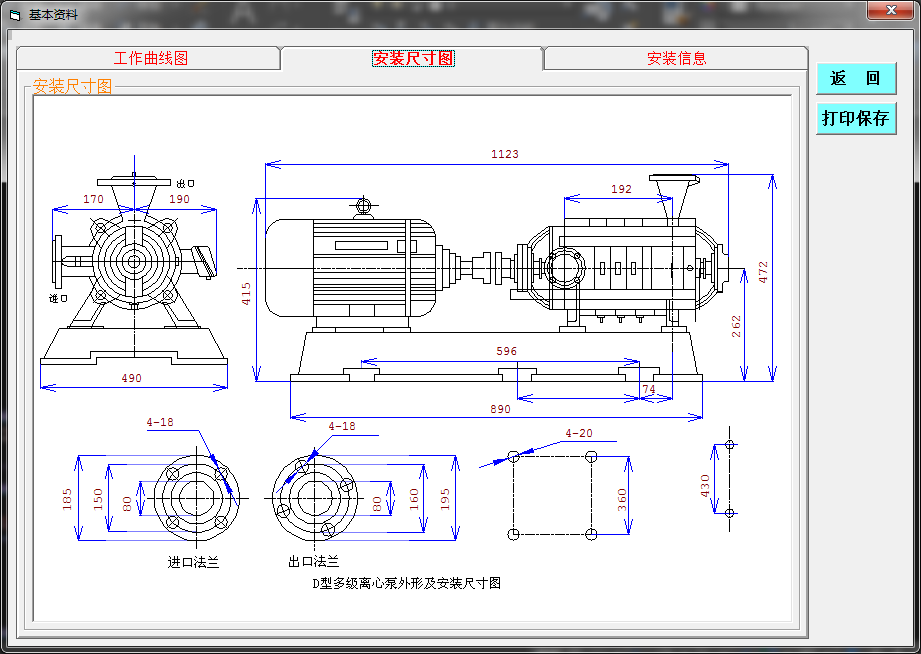The height and width of the screenshot is (654, 921).
Task: Click the motor in the side-view drawing
Action: [351, 267]
